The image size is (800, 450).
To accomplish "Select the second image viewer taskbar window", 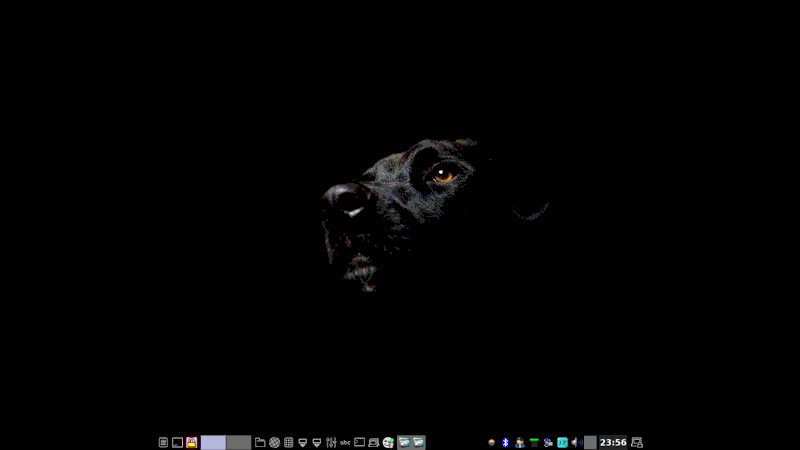I will pyautogui.click(x=418, y=442).
